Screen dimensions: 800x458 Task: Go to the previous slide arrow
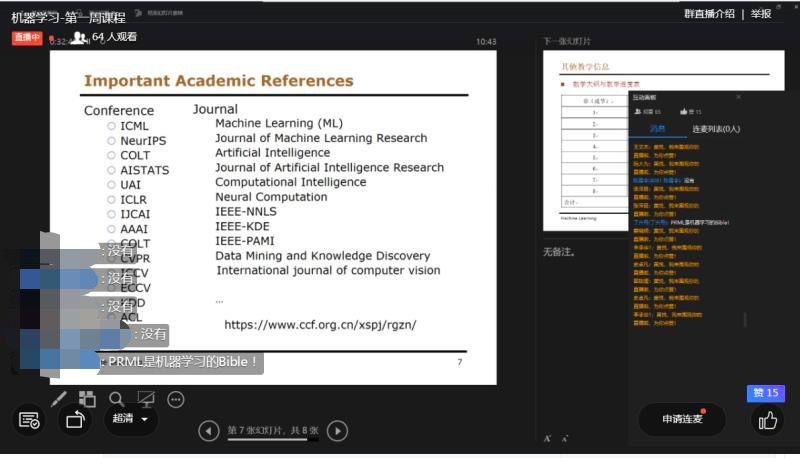click(208, 431)
